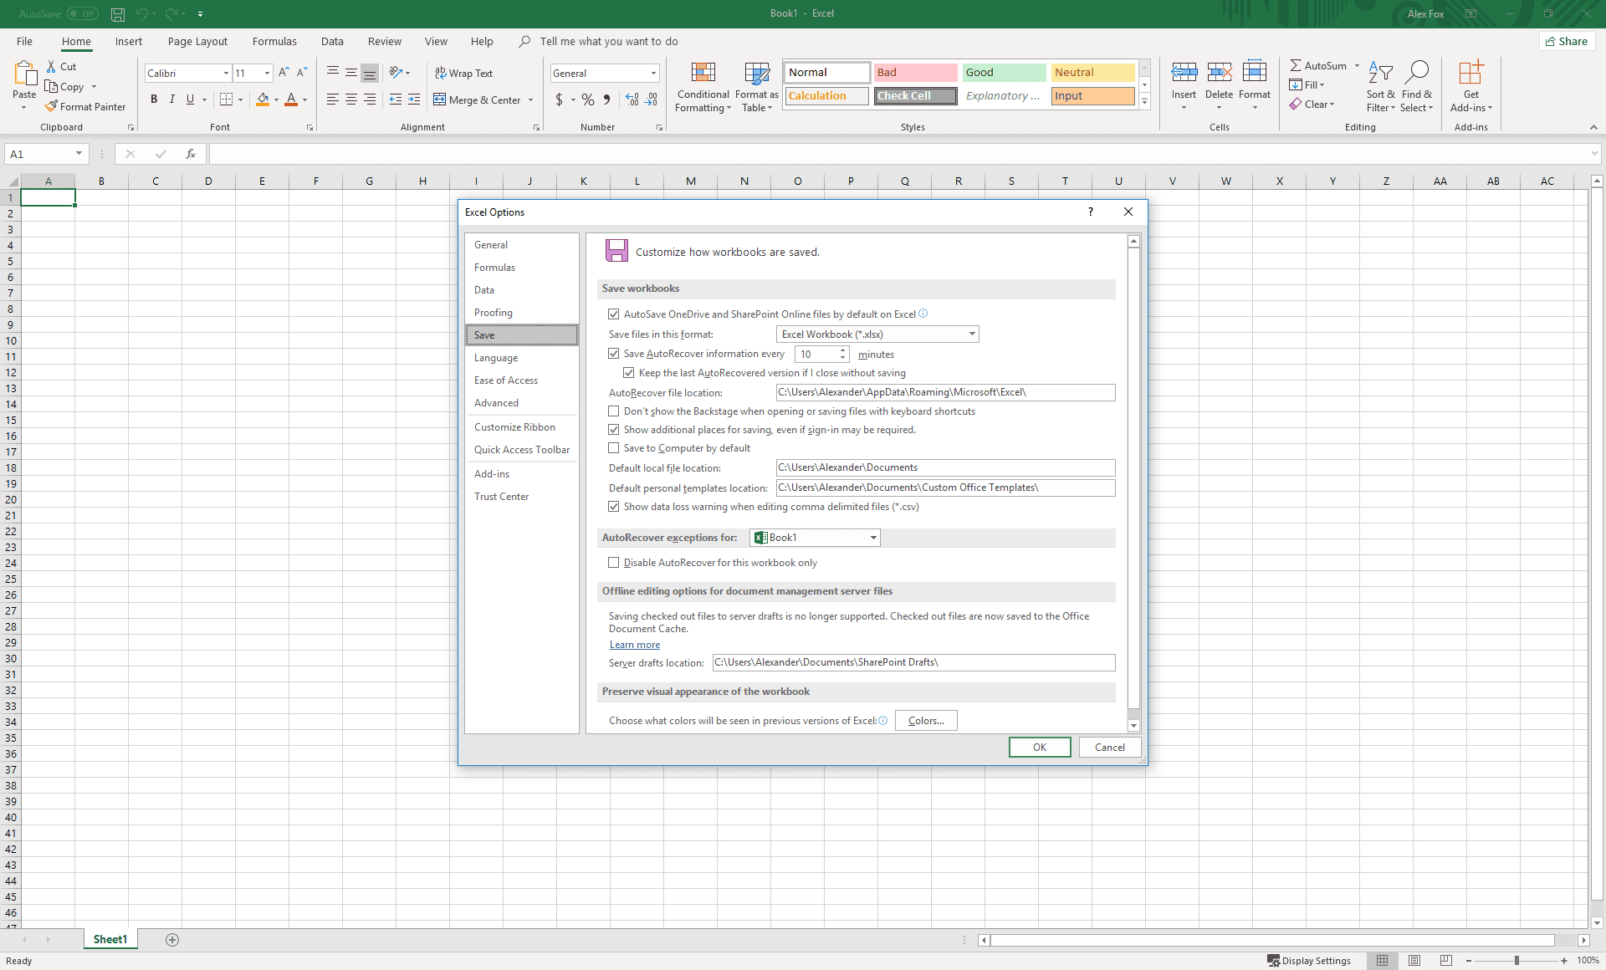Screen dimensions: 1606x970
Task: Select Advanced in Excel Options sidebar
Action: click(496, 403)
